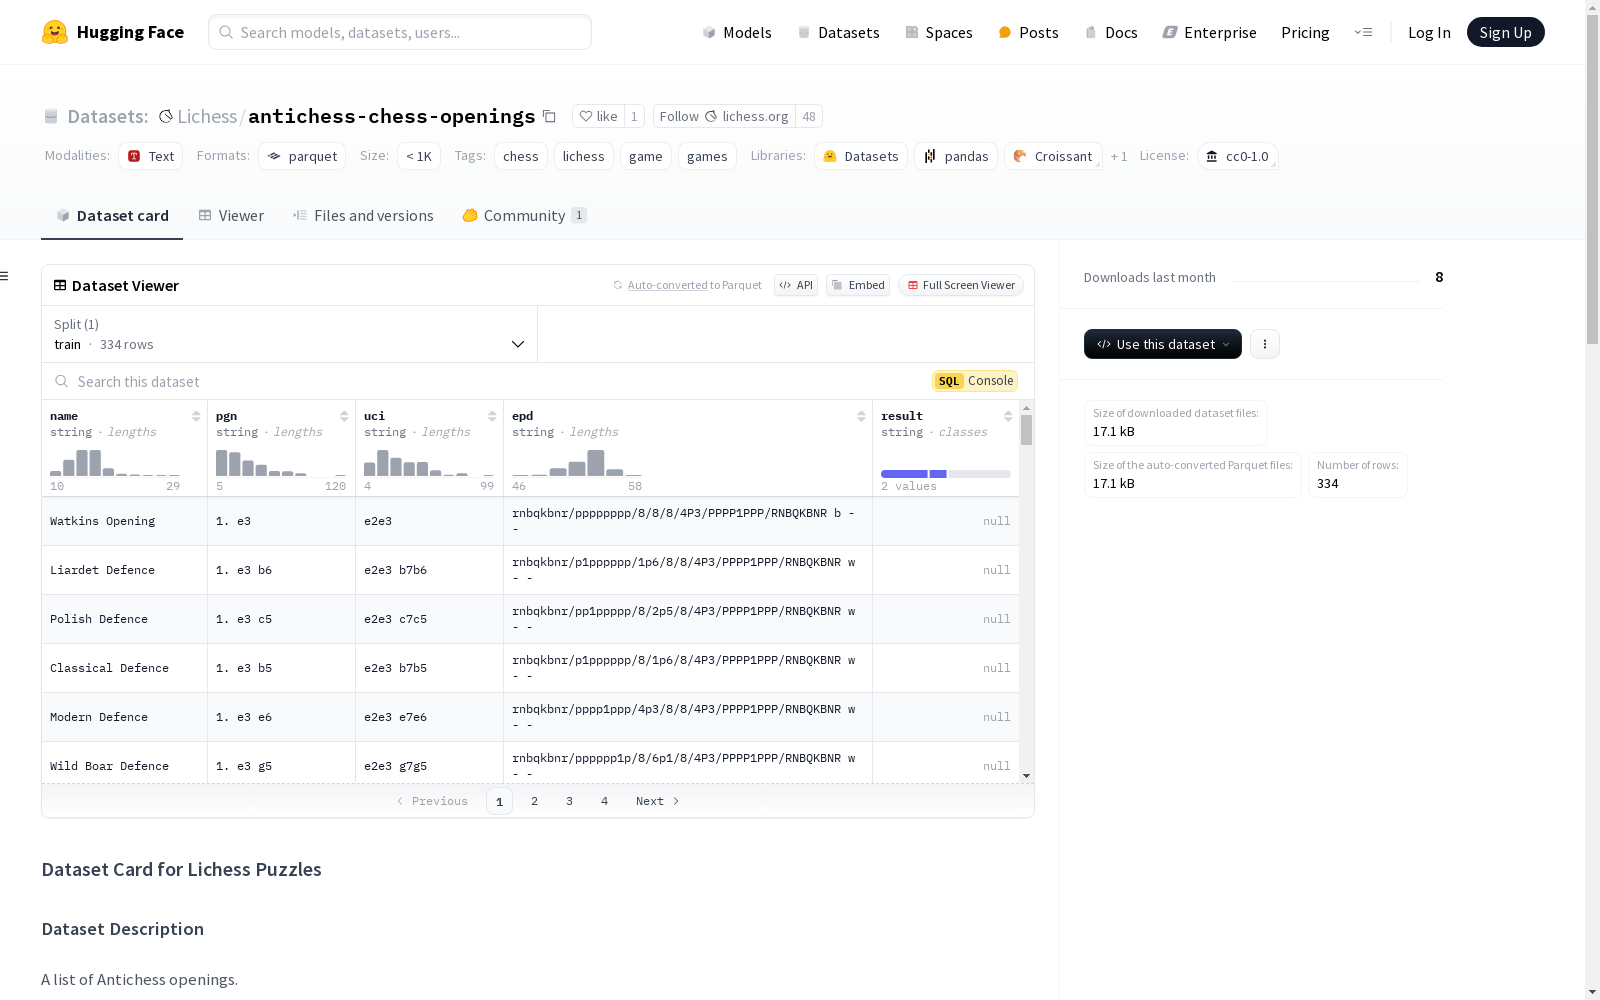Viewport: 1600px width, 1000px height.
Task: Select the Wild Boar Defence cell
Action: point(124,765)
